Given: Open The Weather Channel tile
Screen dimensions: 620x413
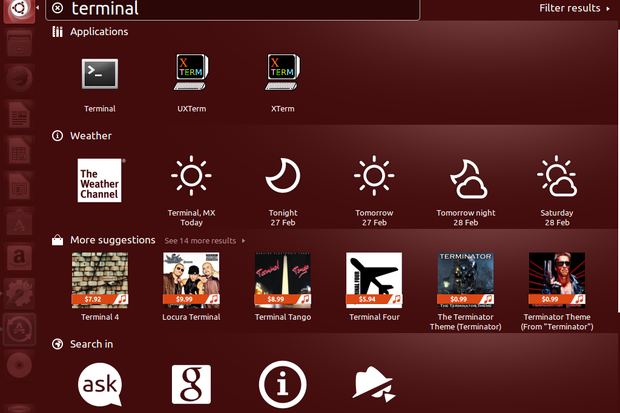Looking at the screenshot, I should click(100, 180).
